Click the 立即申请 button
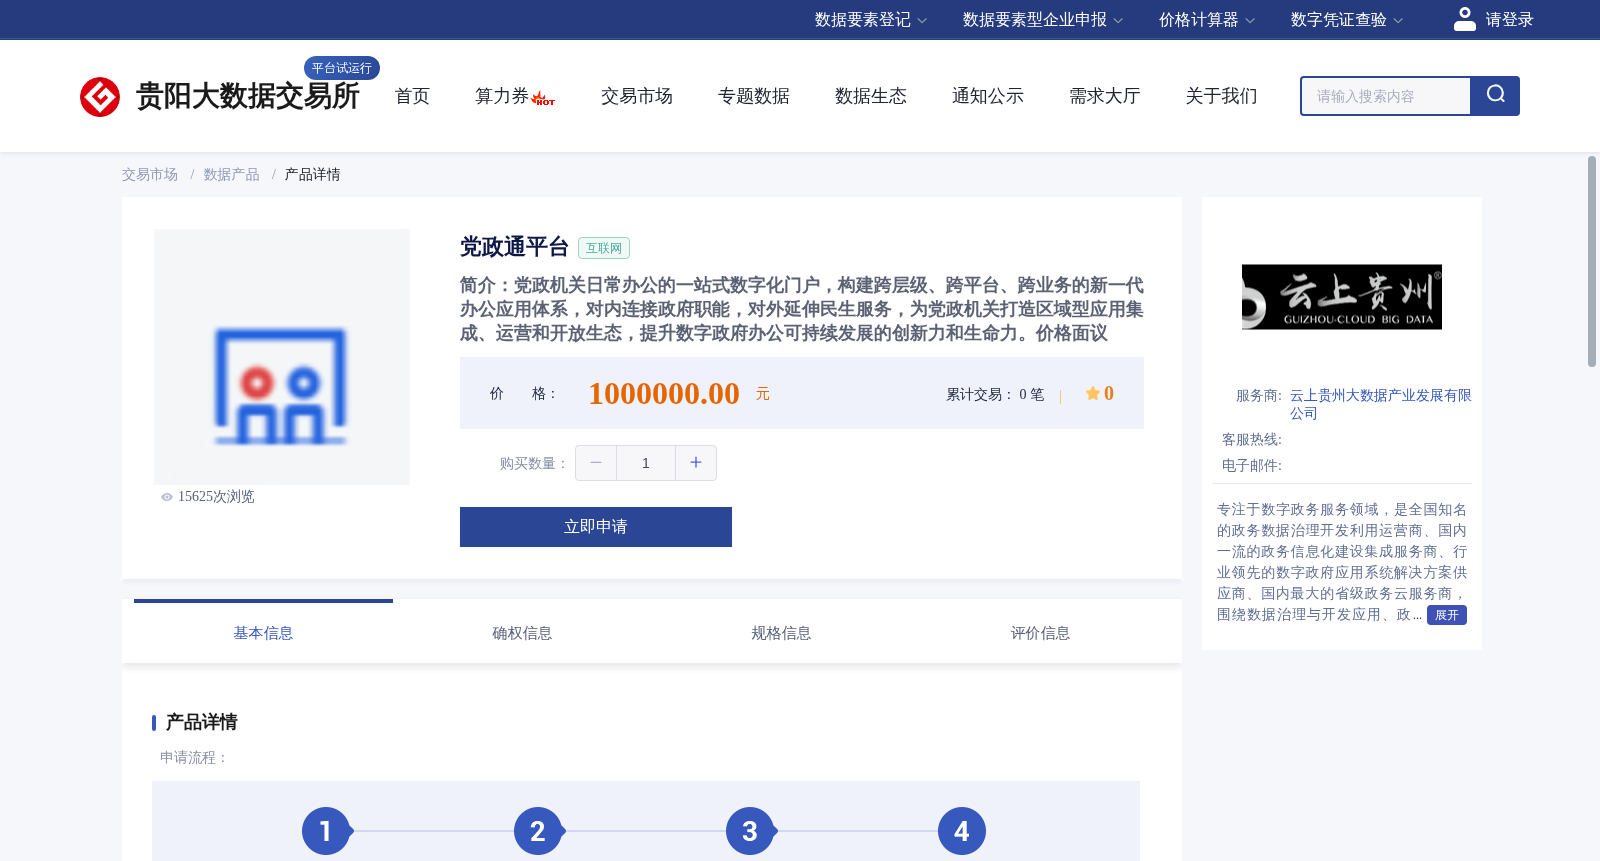 coord(596,527)
